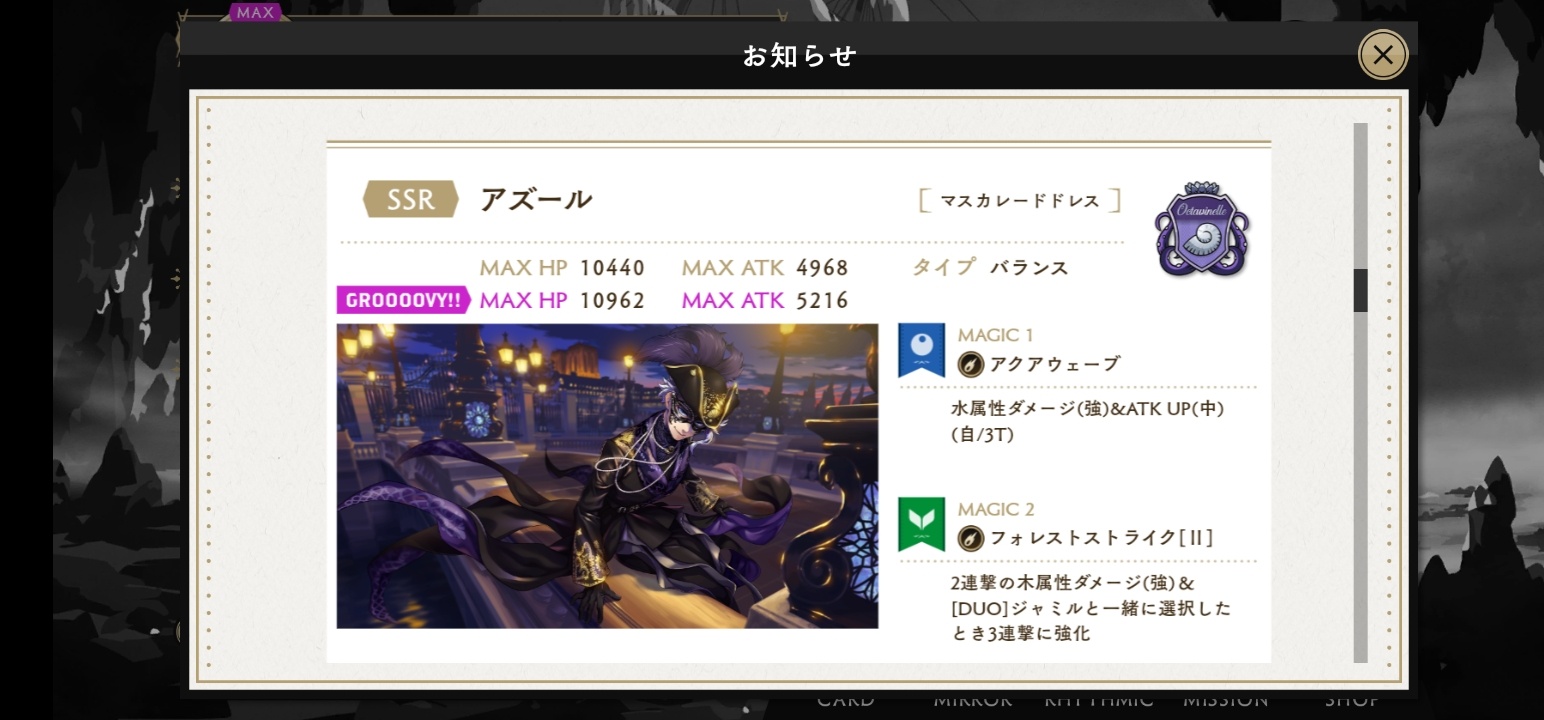Click the purple MAX tag behind dialog
Screen dimensions: 1544x720
click(255, 11)
